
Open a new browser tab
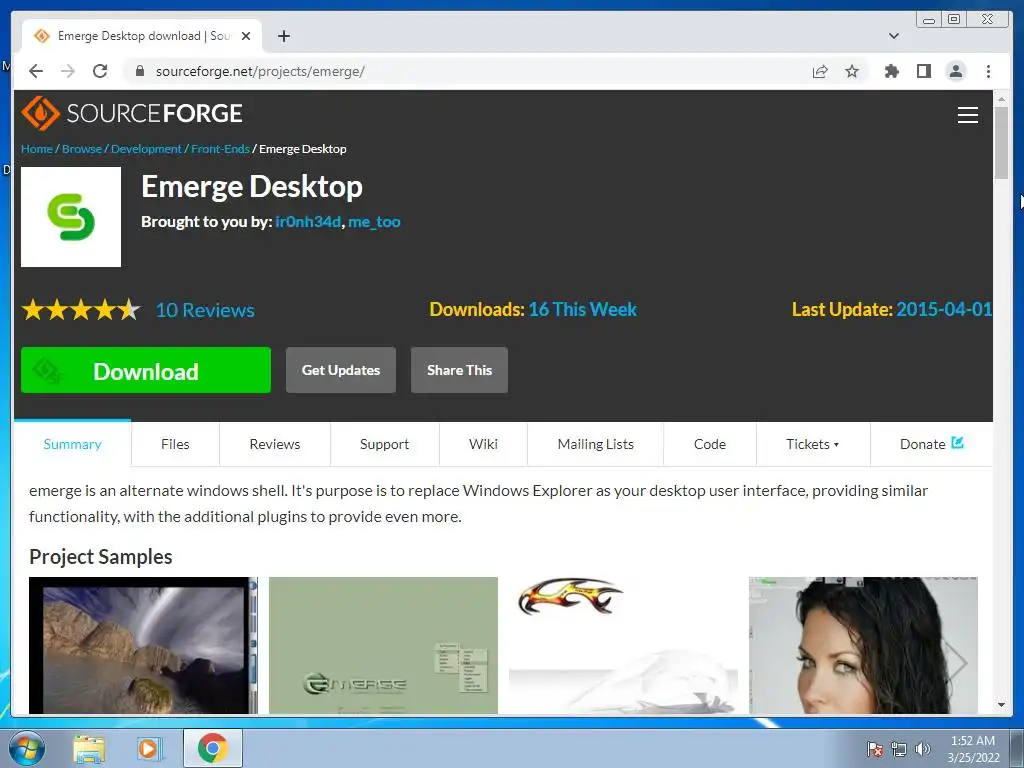283,36
